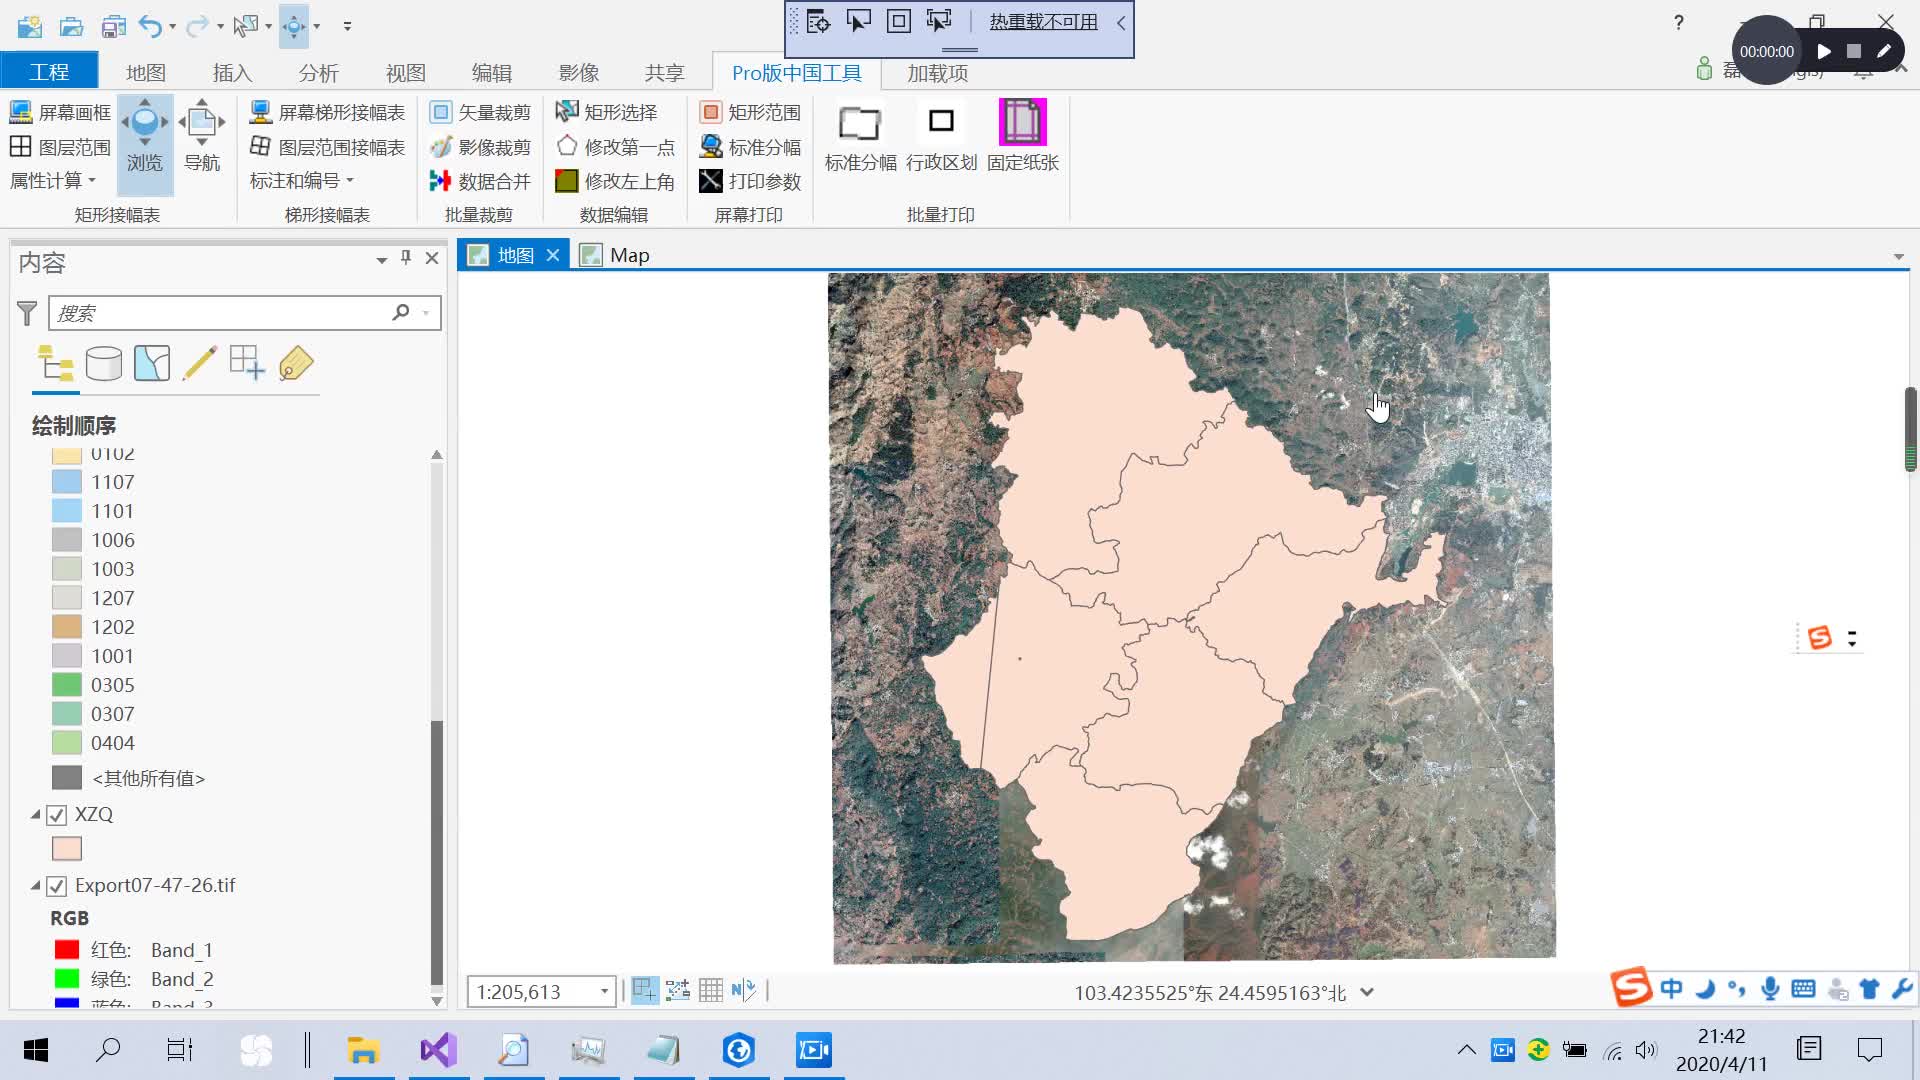Click the 屏幕画框 tool
This screenshot has height=1080, width=1920.
[x=60, y=112]
